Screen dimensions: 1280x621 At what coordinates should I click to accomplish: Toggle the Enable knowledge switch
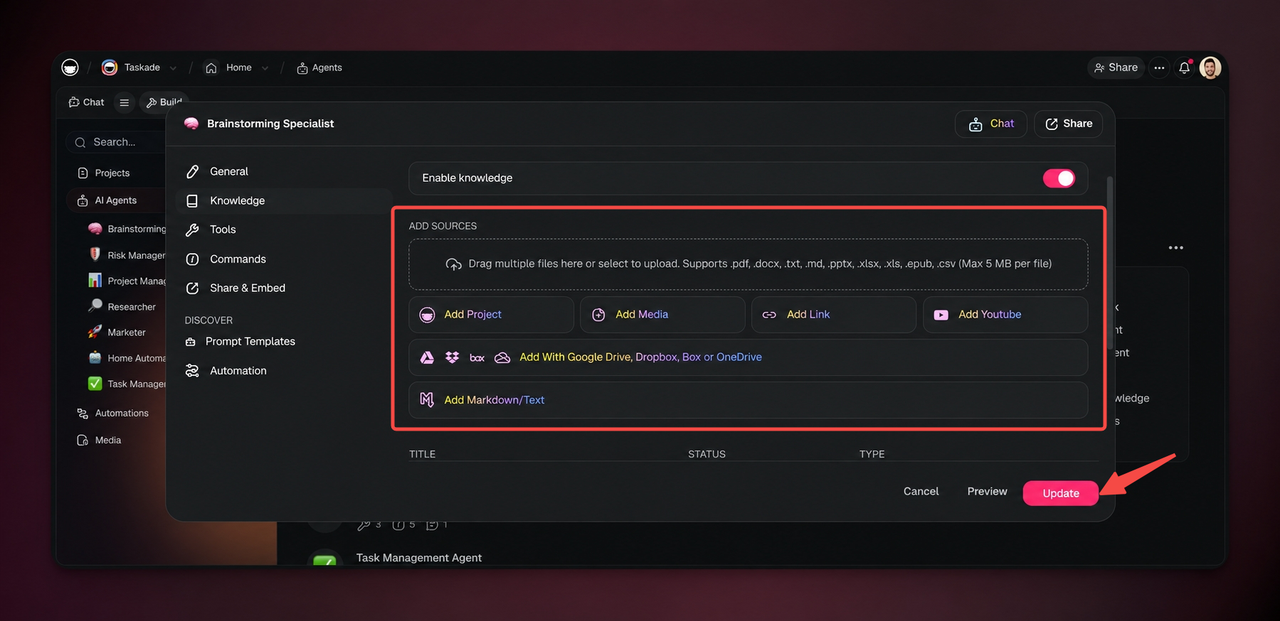pos(1059,178)
